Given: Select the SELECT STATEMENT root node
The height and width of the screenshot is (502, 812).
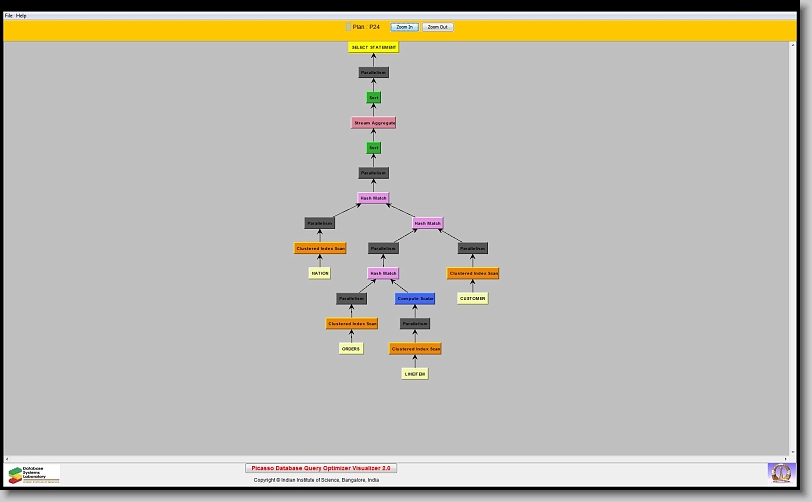Looking at the screenshot, I should 374,47.
